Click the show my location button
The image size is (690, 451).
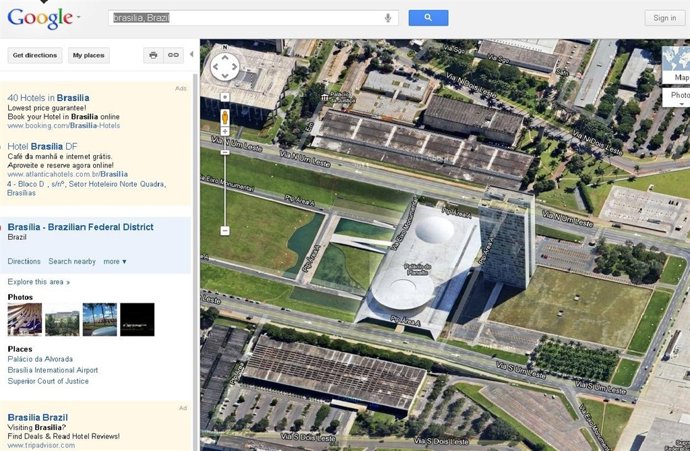[x=225, y=97]
